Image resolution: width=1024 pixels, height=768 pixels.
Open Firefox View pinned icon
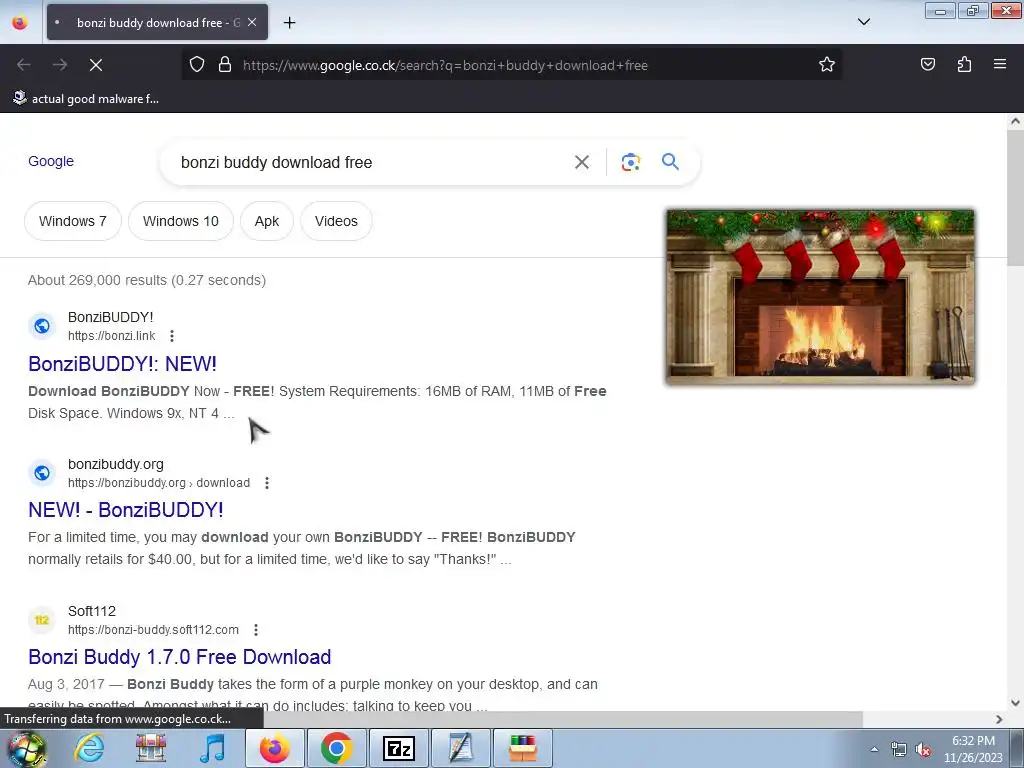[x=20, y=22]
